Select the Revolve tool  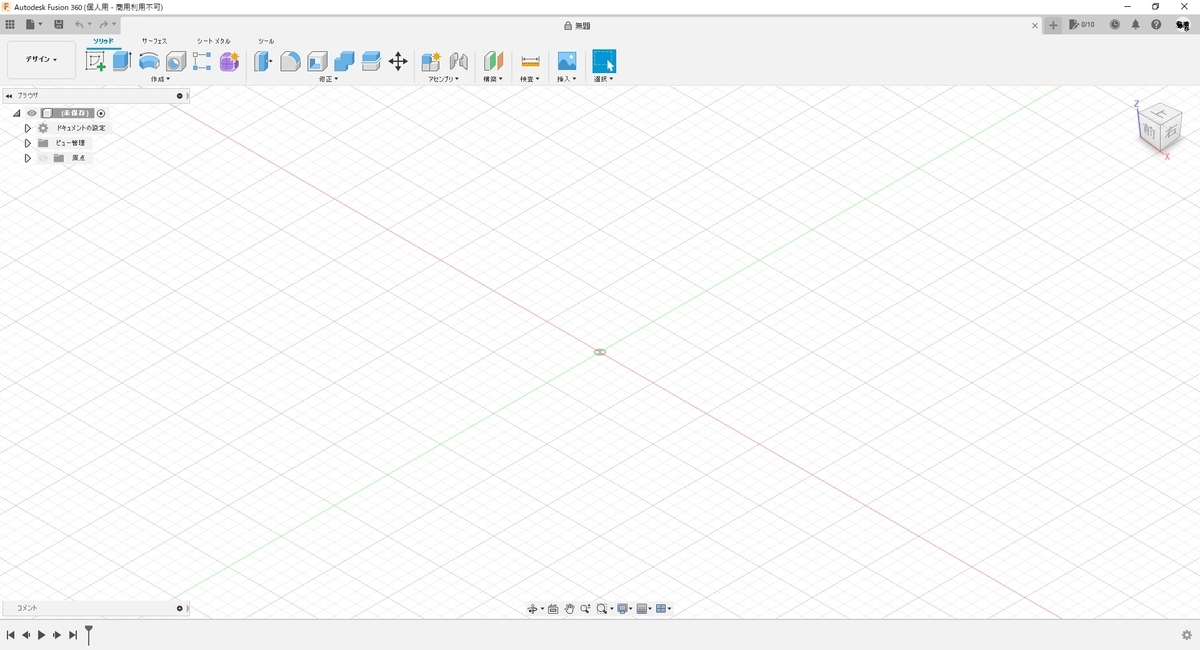click(x=149, y=61)
